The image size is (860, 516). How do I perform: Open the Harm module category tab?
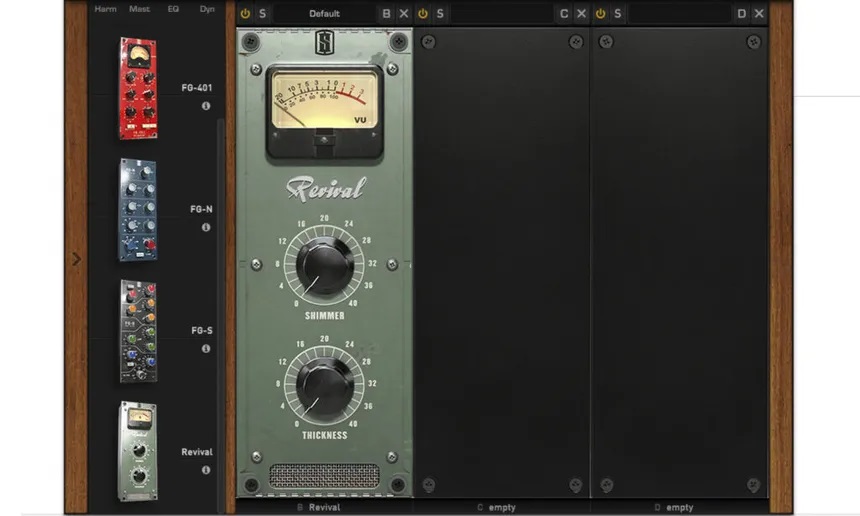coord(105,9)
